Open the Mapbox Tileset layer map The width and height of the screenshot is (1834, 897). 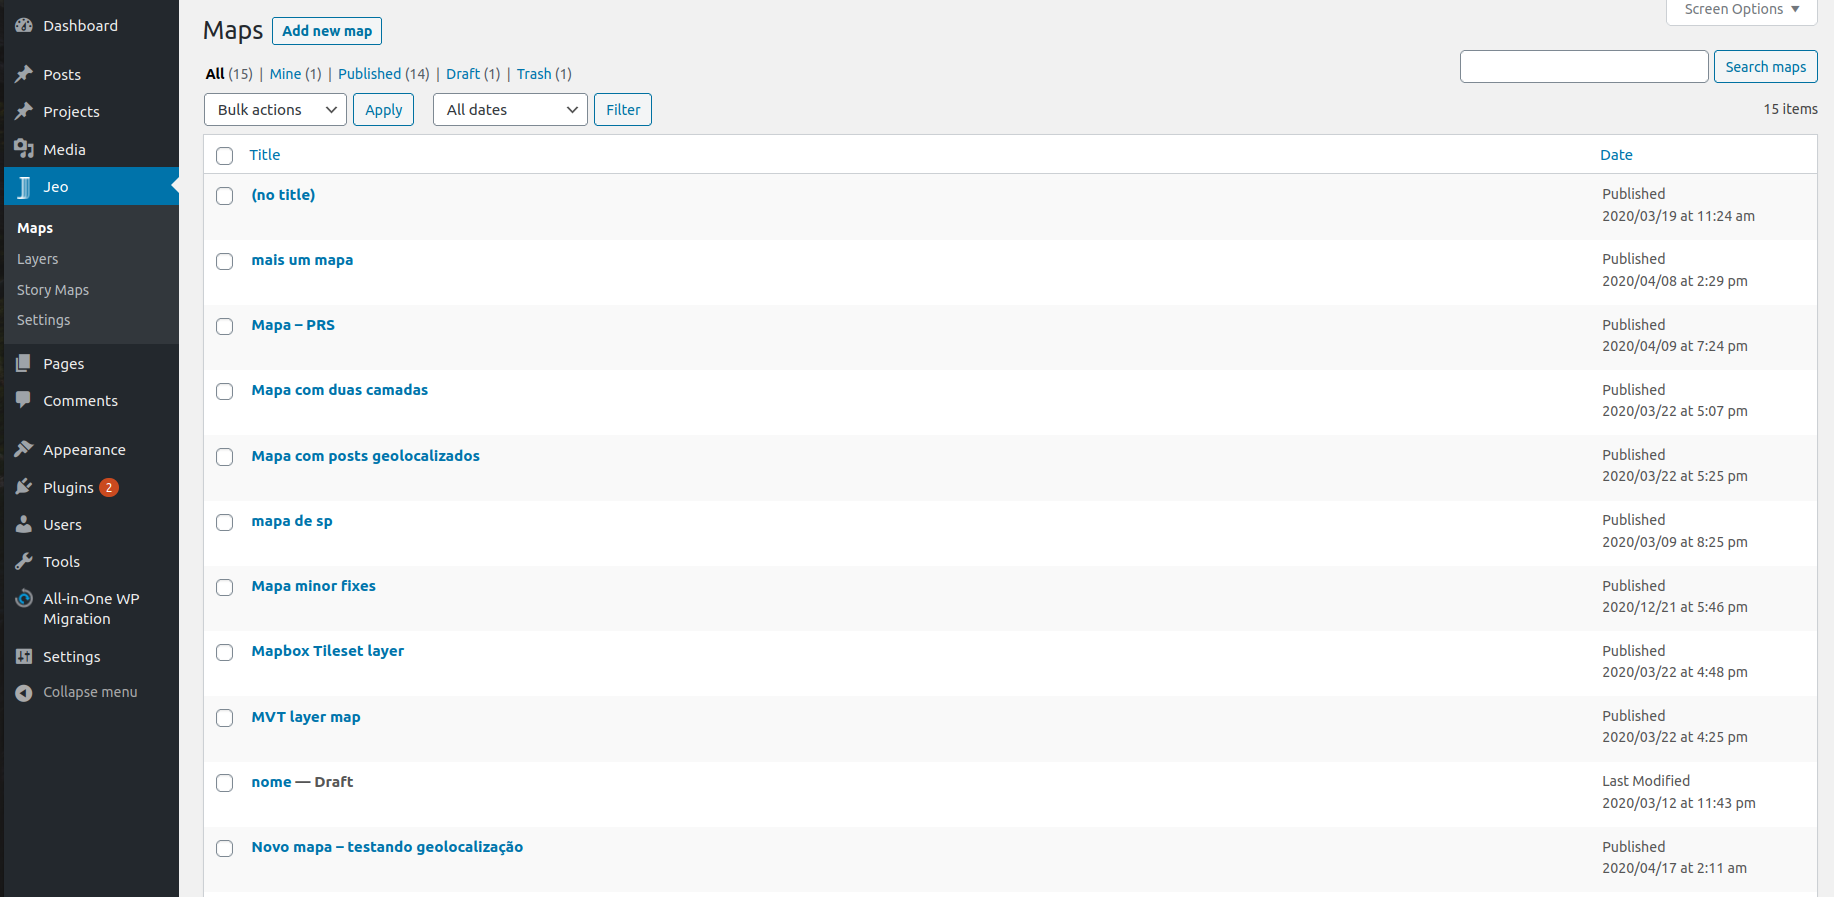click(328, 651)
